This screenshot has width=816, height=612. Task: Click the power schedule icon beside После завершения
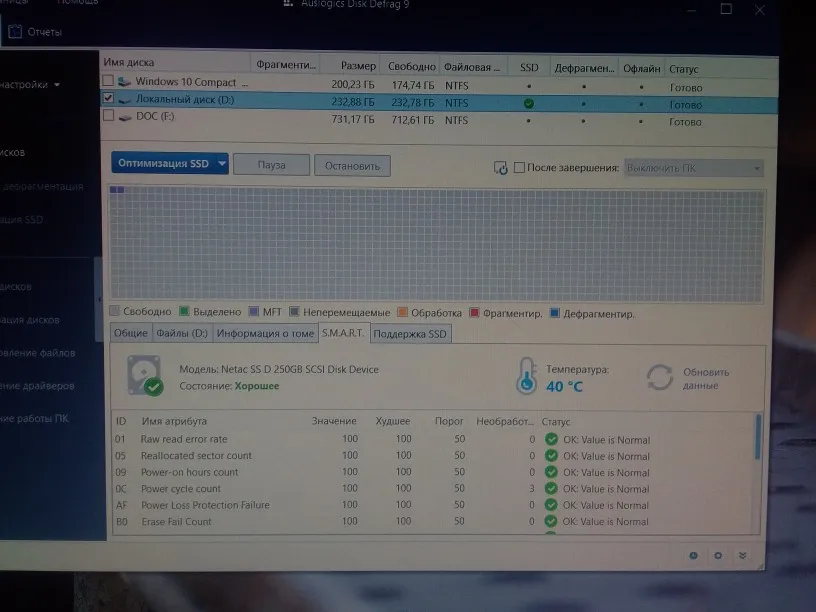coord(500,168)
